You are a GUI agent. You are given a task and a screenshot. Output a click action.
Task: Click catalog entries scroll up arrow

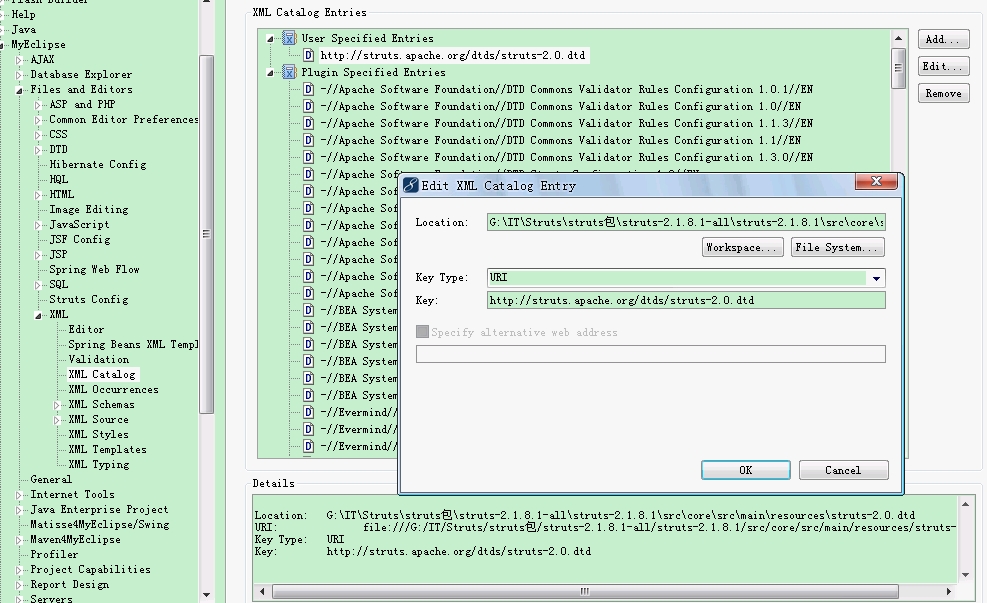(898, 38)
